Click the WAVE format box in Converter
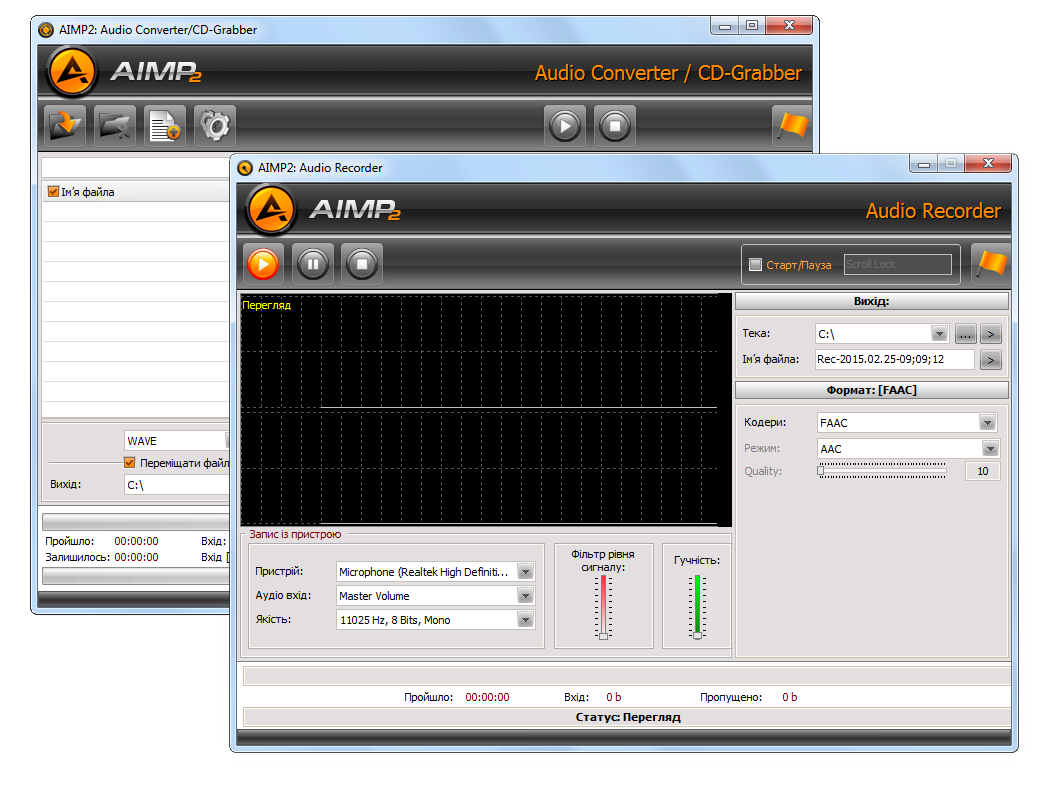Image resolution: width=1049 pixels, height=785 pixels. 177,440
